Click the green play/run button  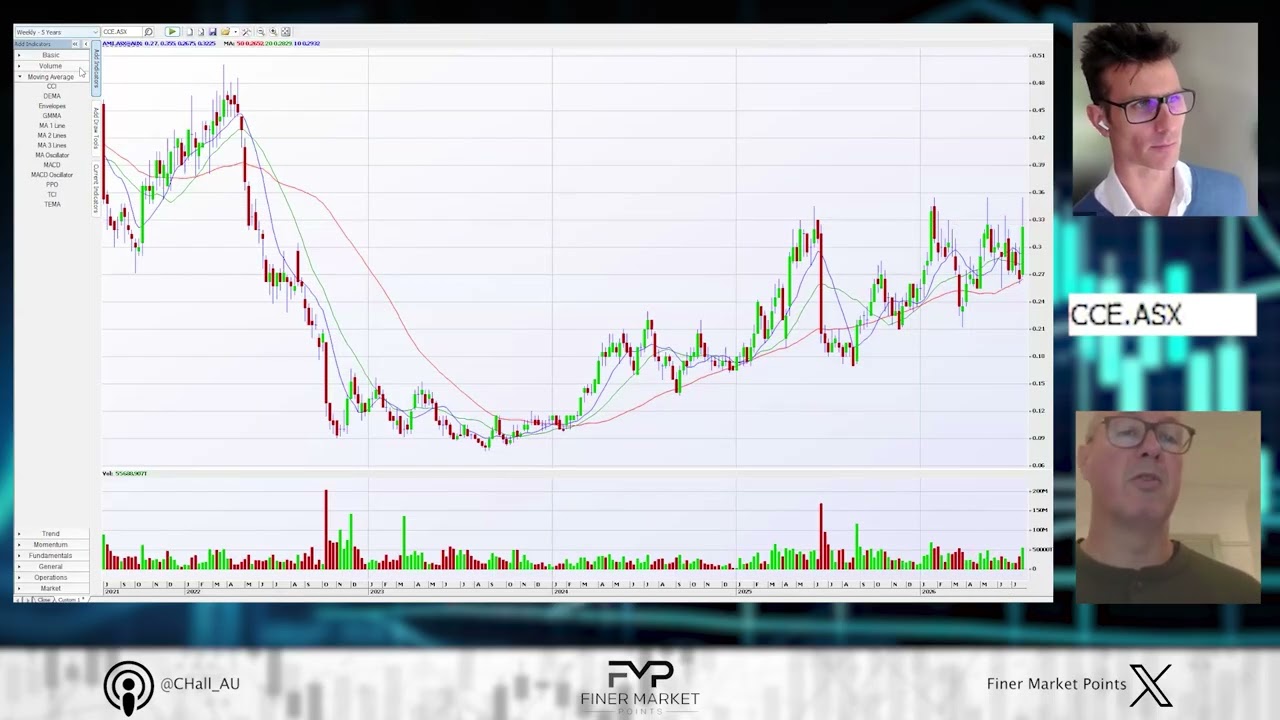coord(172,32)
